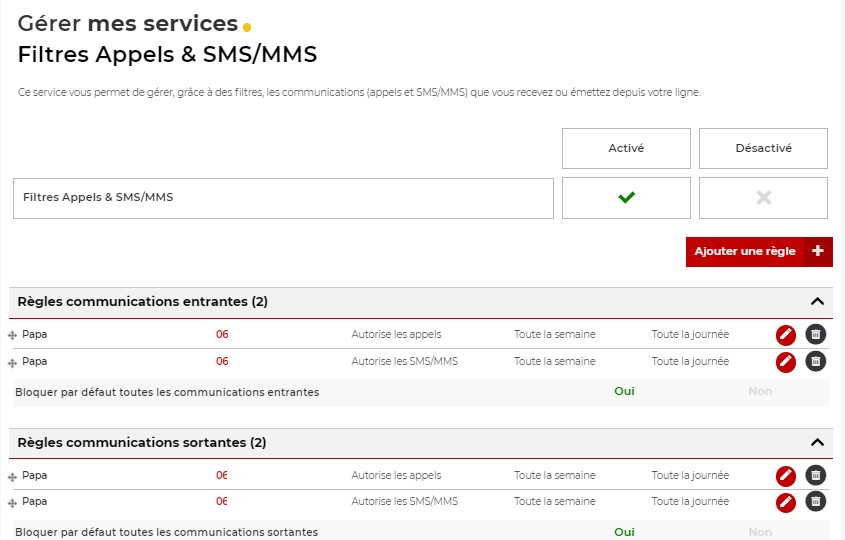Viewport: 845px width, 540px height.
Task: Collapse the Règles communications sortantes section
Action: [817, 443]
